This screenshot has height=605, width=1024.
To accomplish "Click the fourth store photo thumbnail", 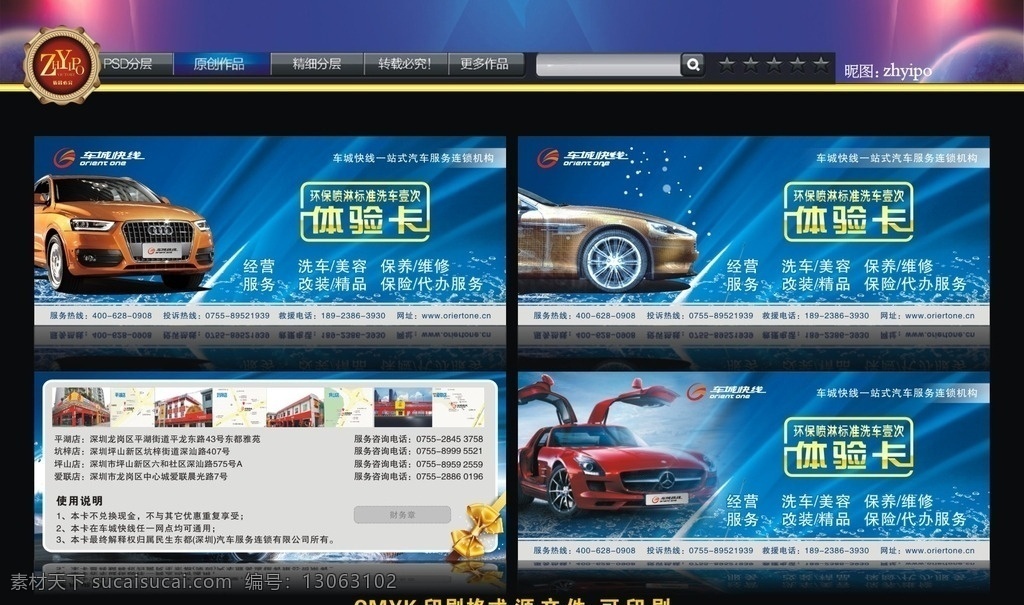I will pyautogui.click(x=402, y=408).
